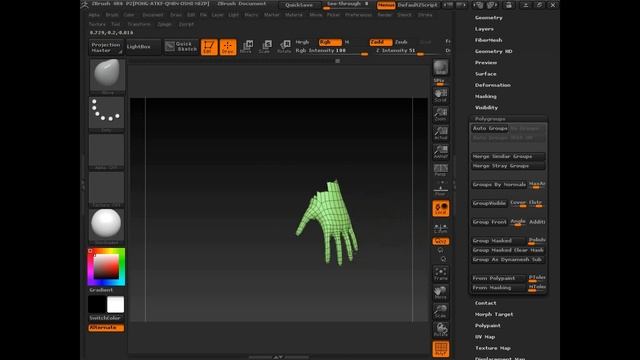The width and height of the screenshot is (640, 360).
Task: Toggle XYZ rotation mode
Action: (440, 241)
